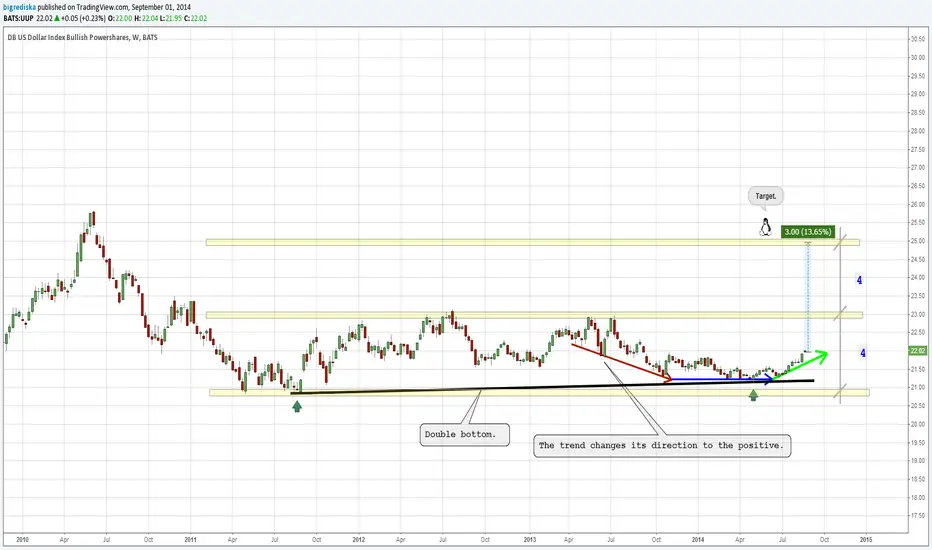Click the 19.00 price axis label

[x=918, y=461]
